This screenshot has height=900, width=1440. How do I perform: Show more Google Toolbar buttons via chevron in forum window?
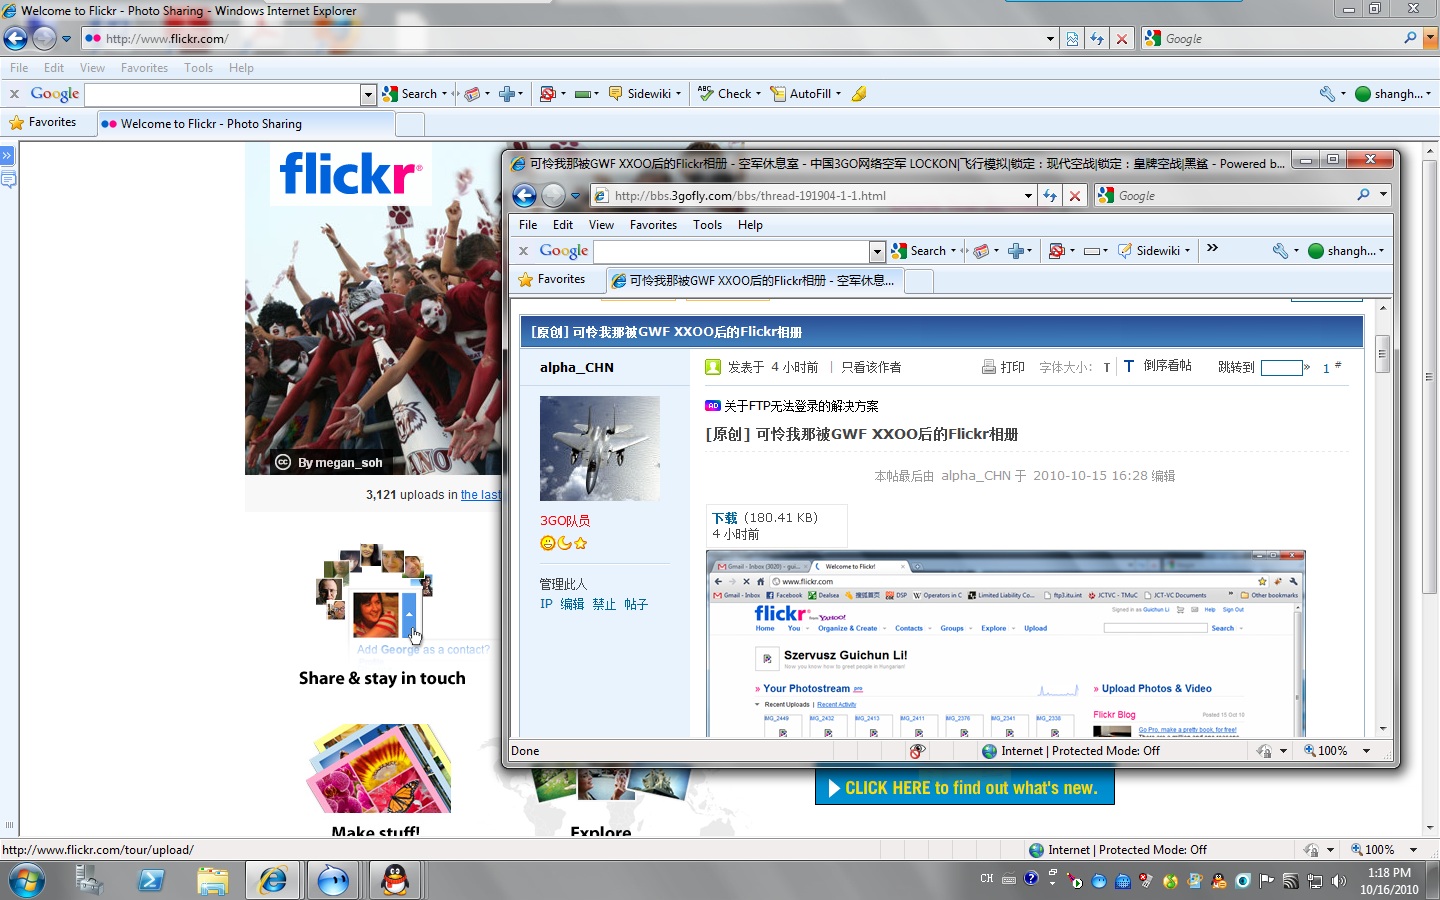pyautogui.click(x=1212, y=248)
